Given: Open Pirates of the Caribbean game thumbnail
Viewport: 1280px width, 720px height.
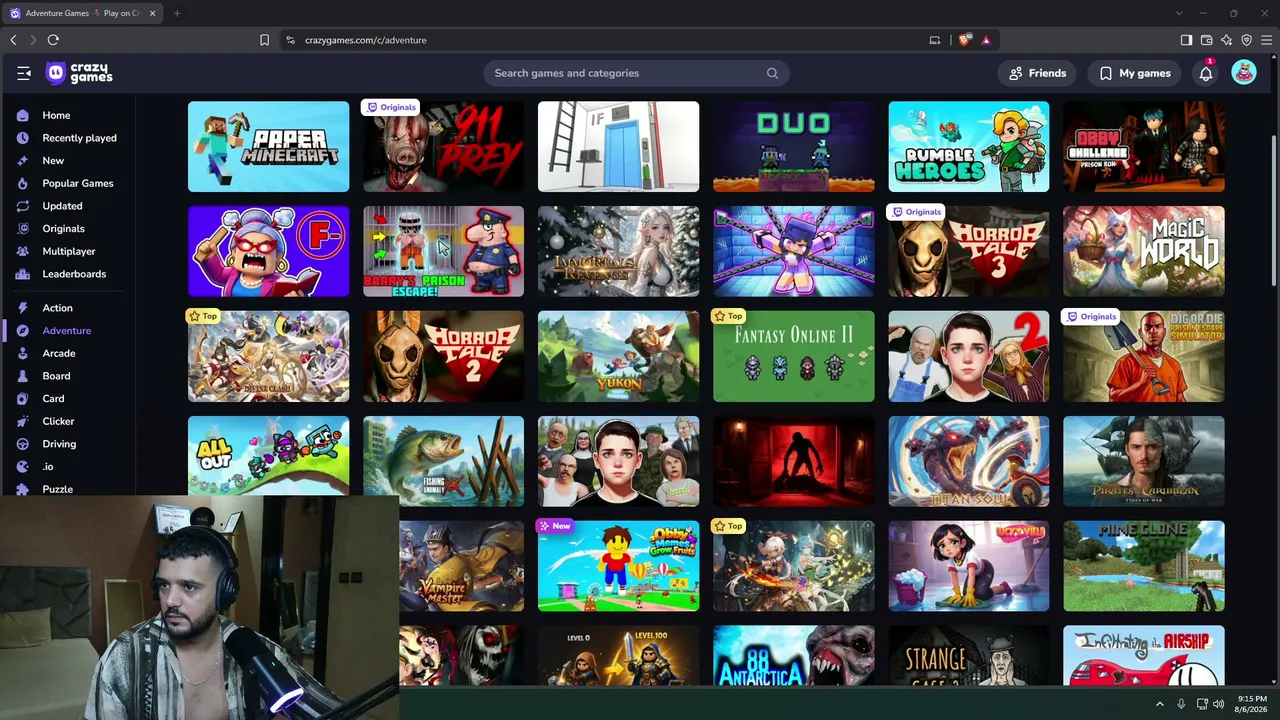Looking at the screenshot, I should [1144, 461].
